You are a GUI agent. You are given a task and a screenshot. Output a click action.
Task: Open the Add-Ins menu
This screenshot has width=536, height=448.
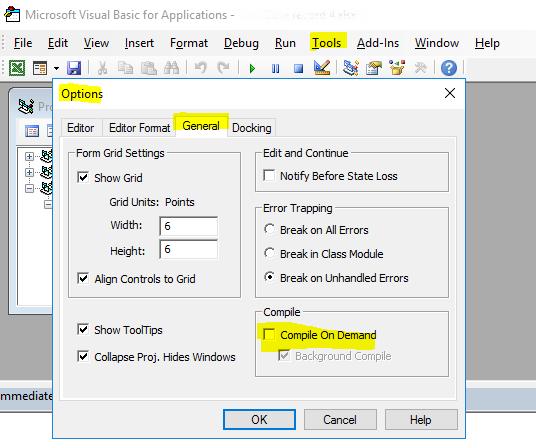pyautogui.click(x=378, y=43)
